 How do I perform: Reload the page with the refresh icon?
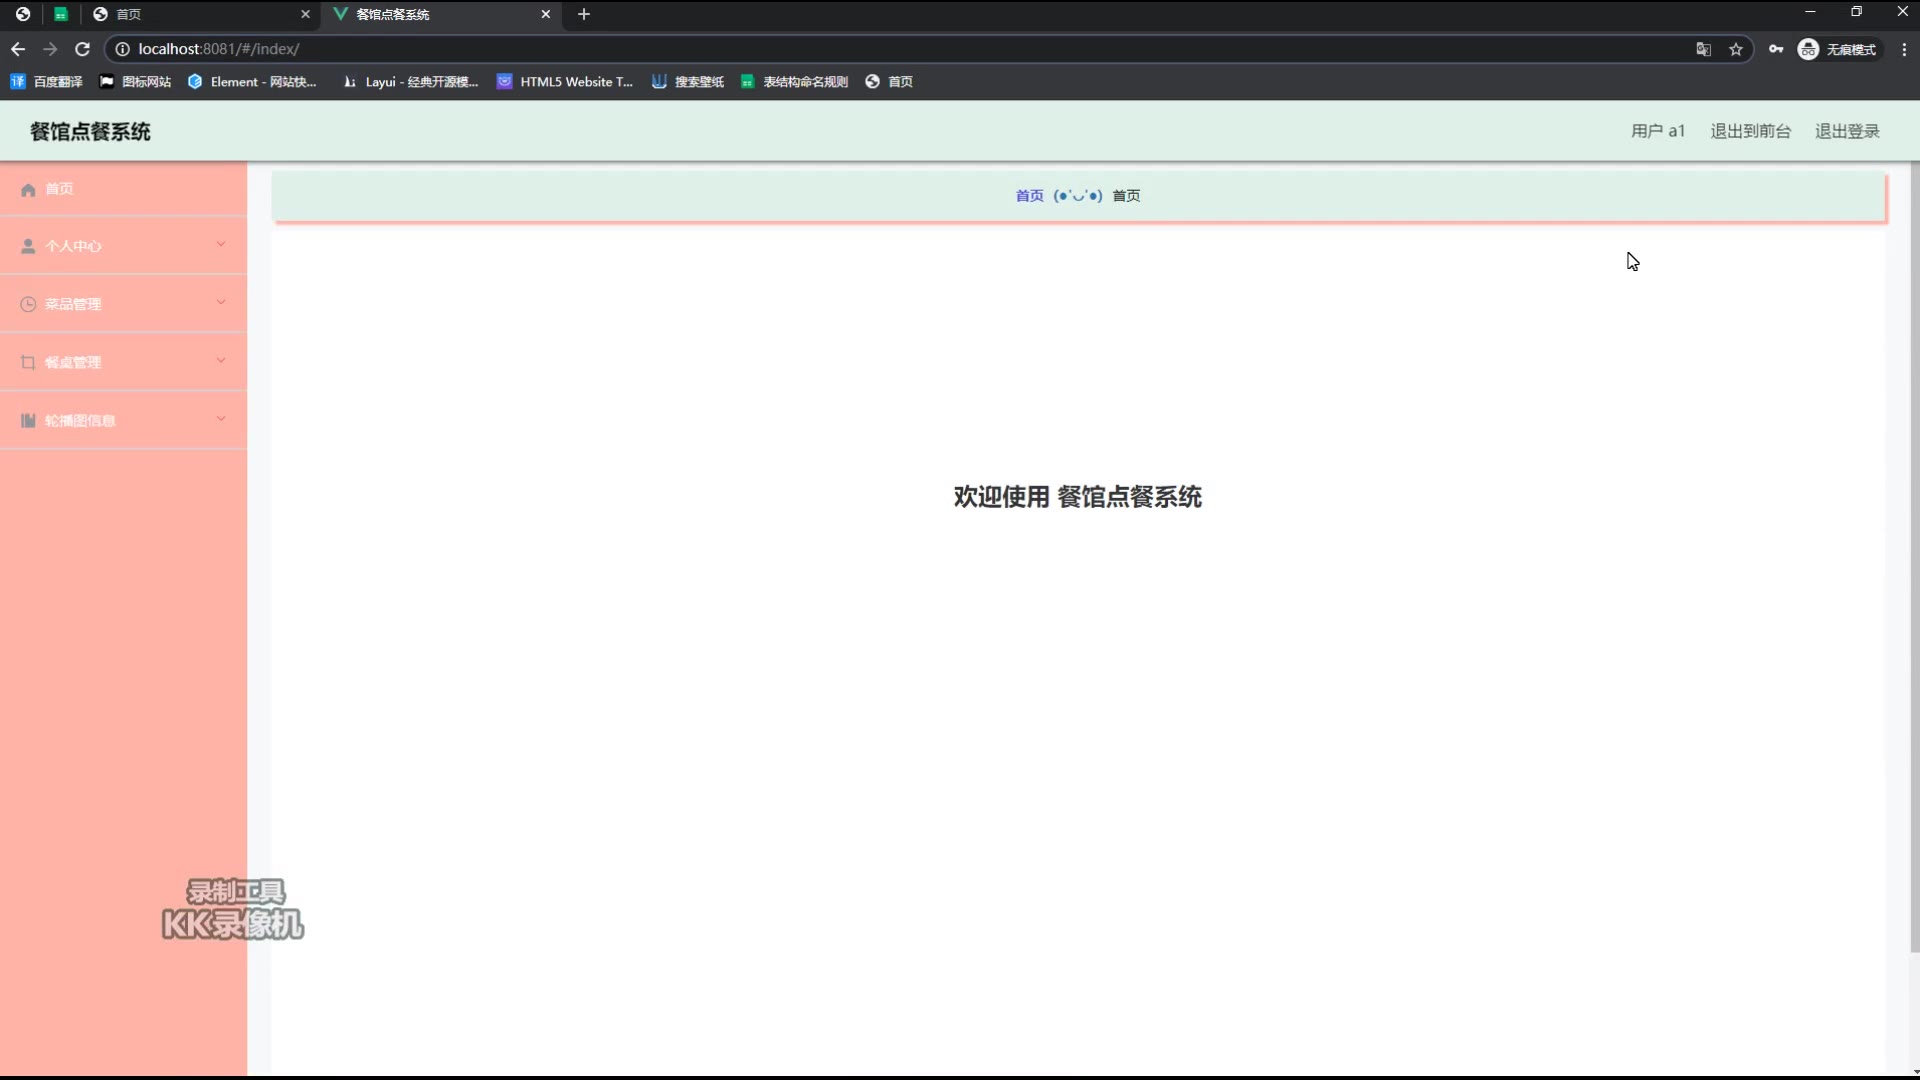pos(83,49)
